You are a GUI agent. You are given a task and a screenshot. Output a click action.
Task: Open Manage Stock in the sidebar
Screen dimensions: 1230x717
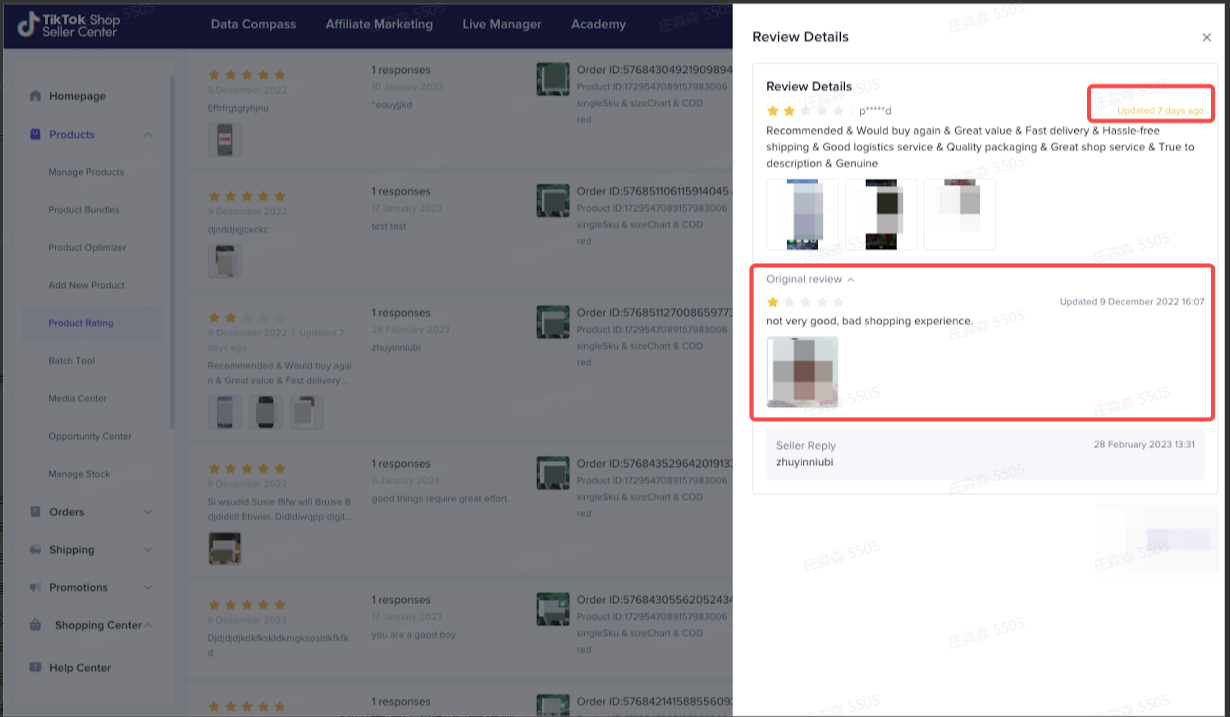(x=79, y=474)
